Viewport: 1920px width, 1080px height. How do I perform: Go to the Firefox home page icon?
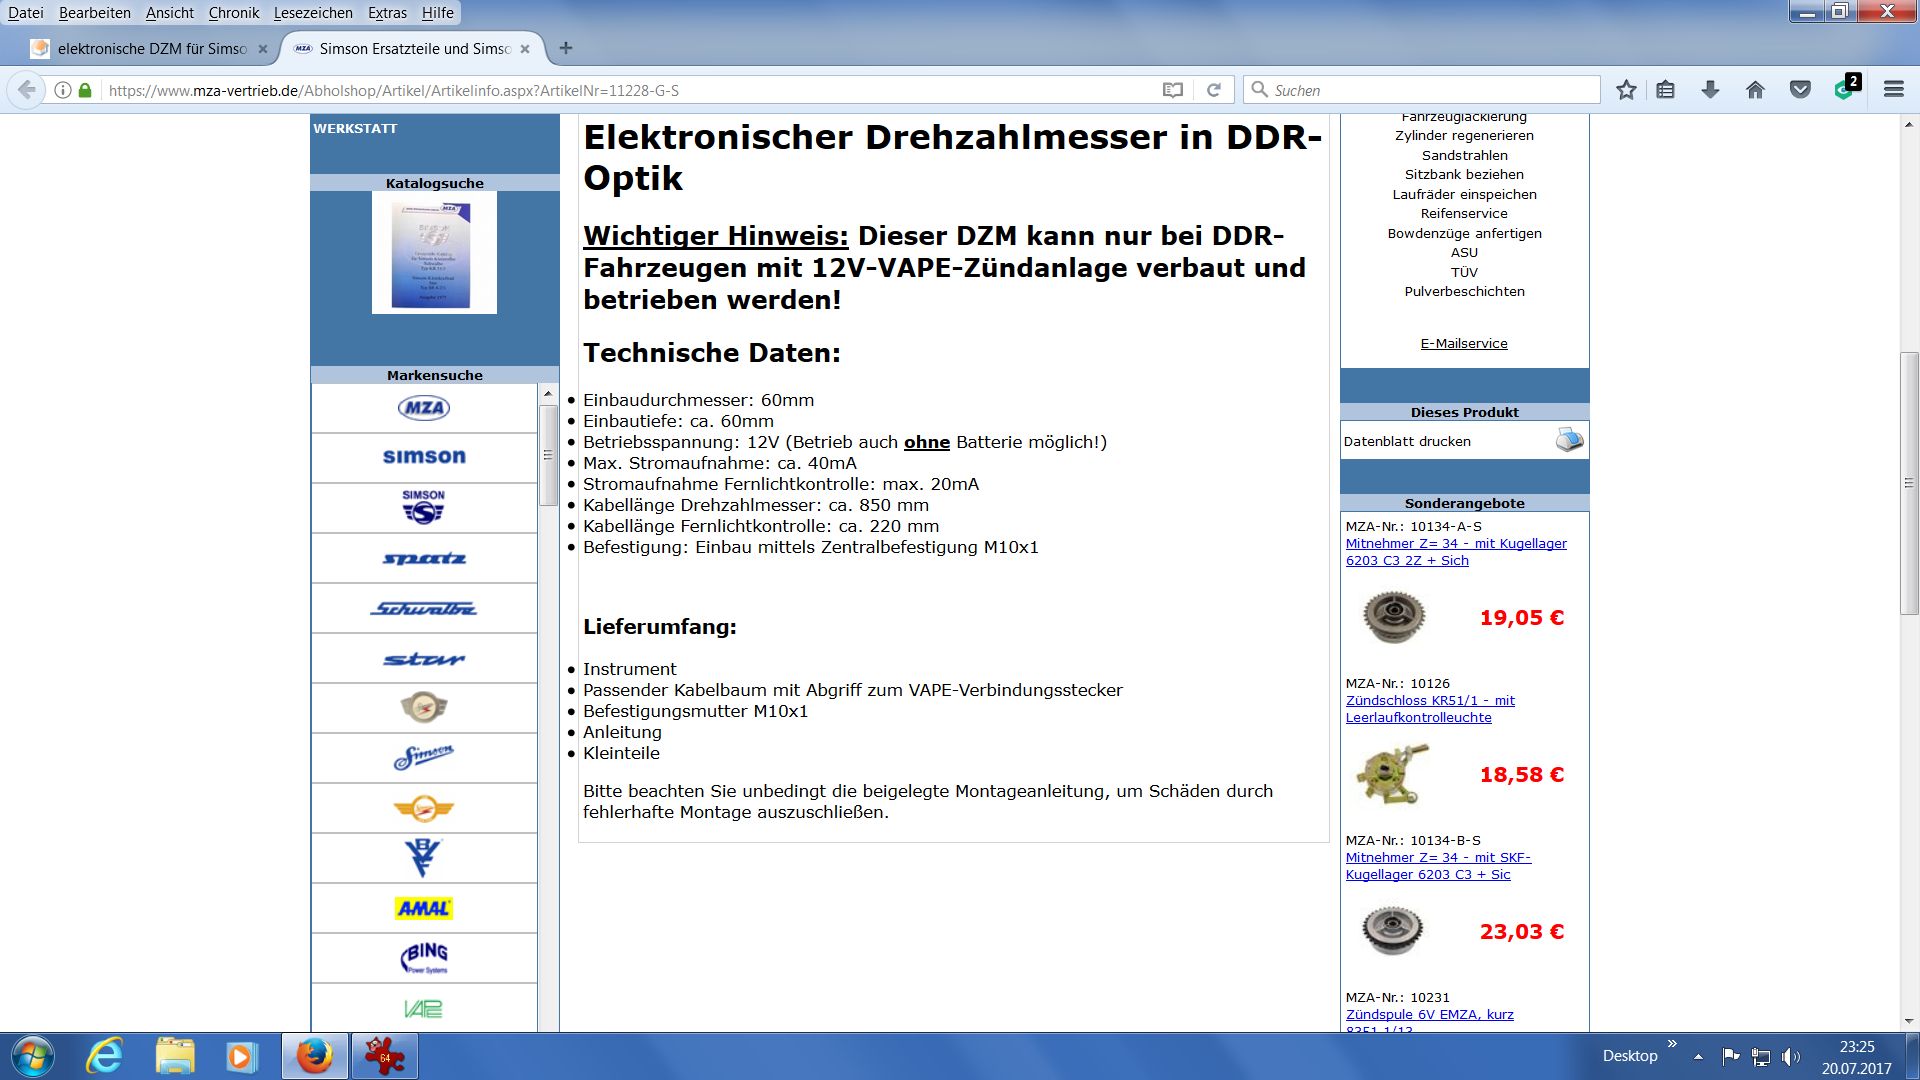(x=1755, y=90)
